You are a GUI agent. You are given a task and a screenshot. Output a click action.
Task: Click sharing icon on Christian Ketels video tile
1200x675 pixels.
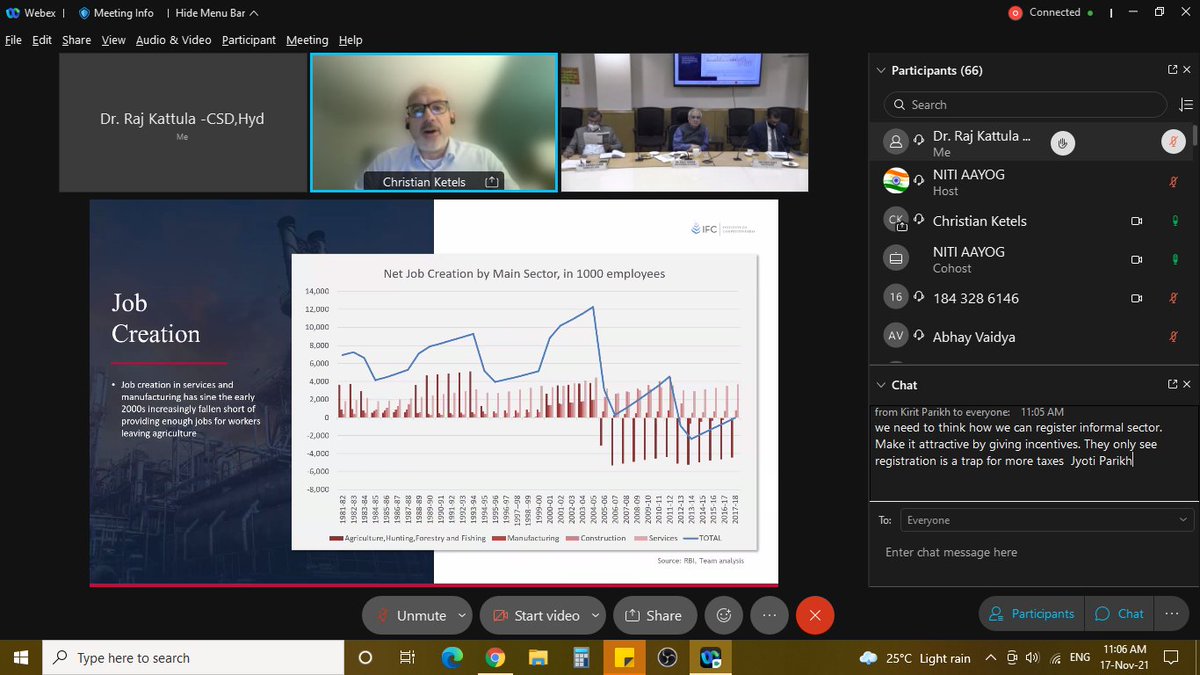pyautogui.click(x=491, y=182)
